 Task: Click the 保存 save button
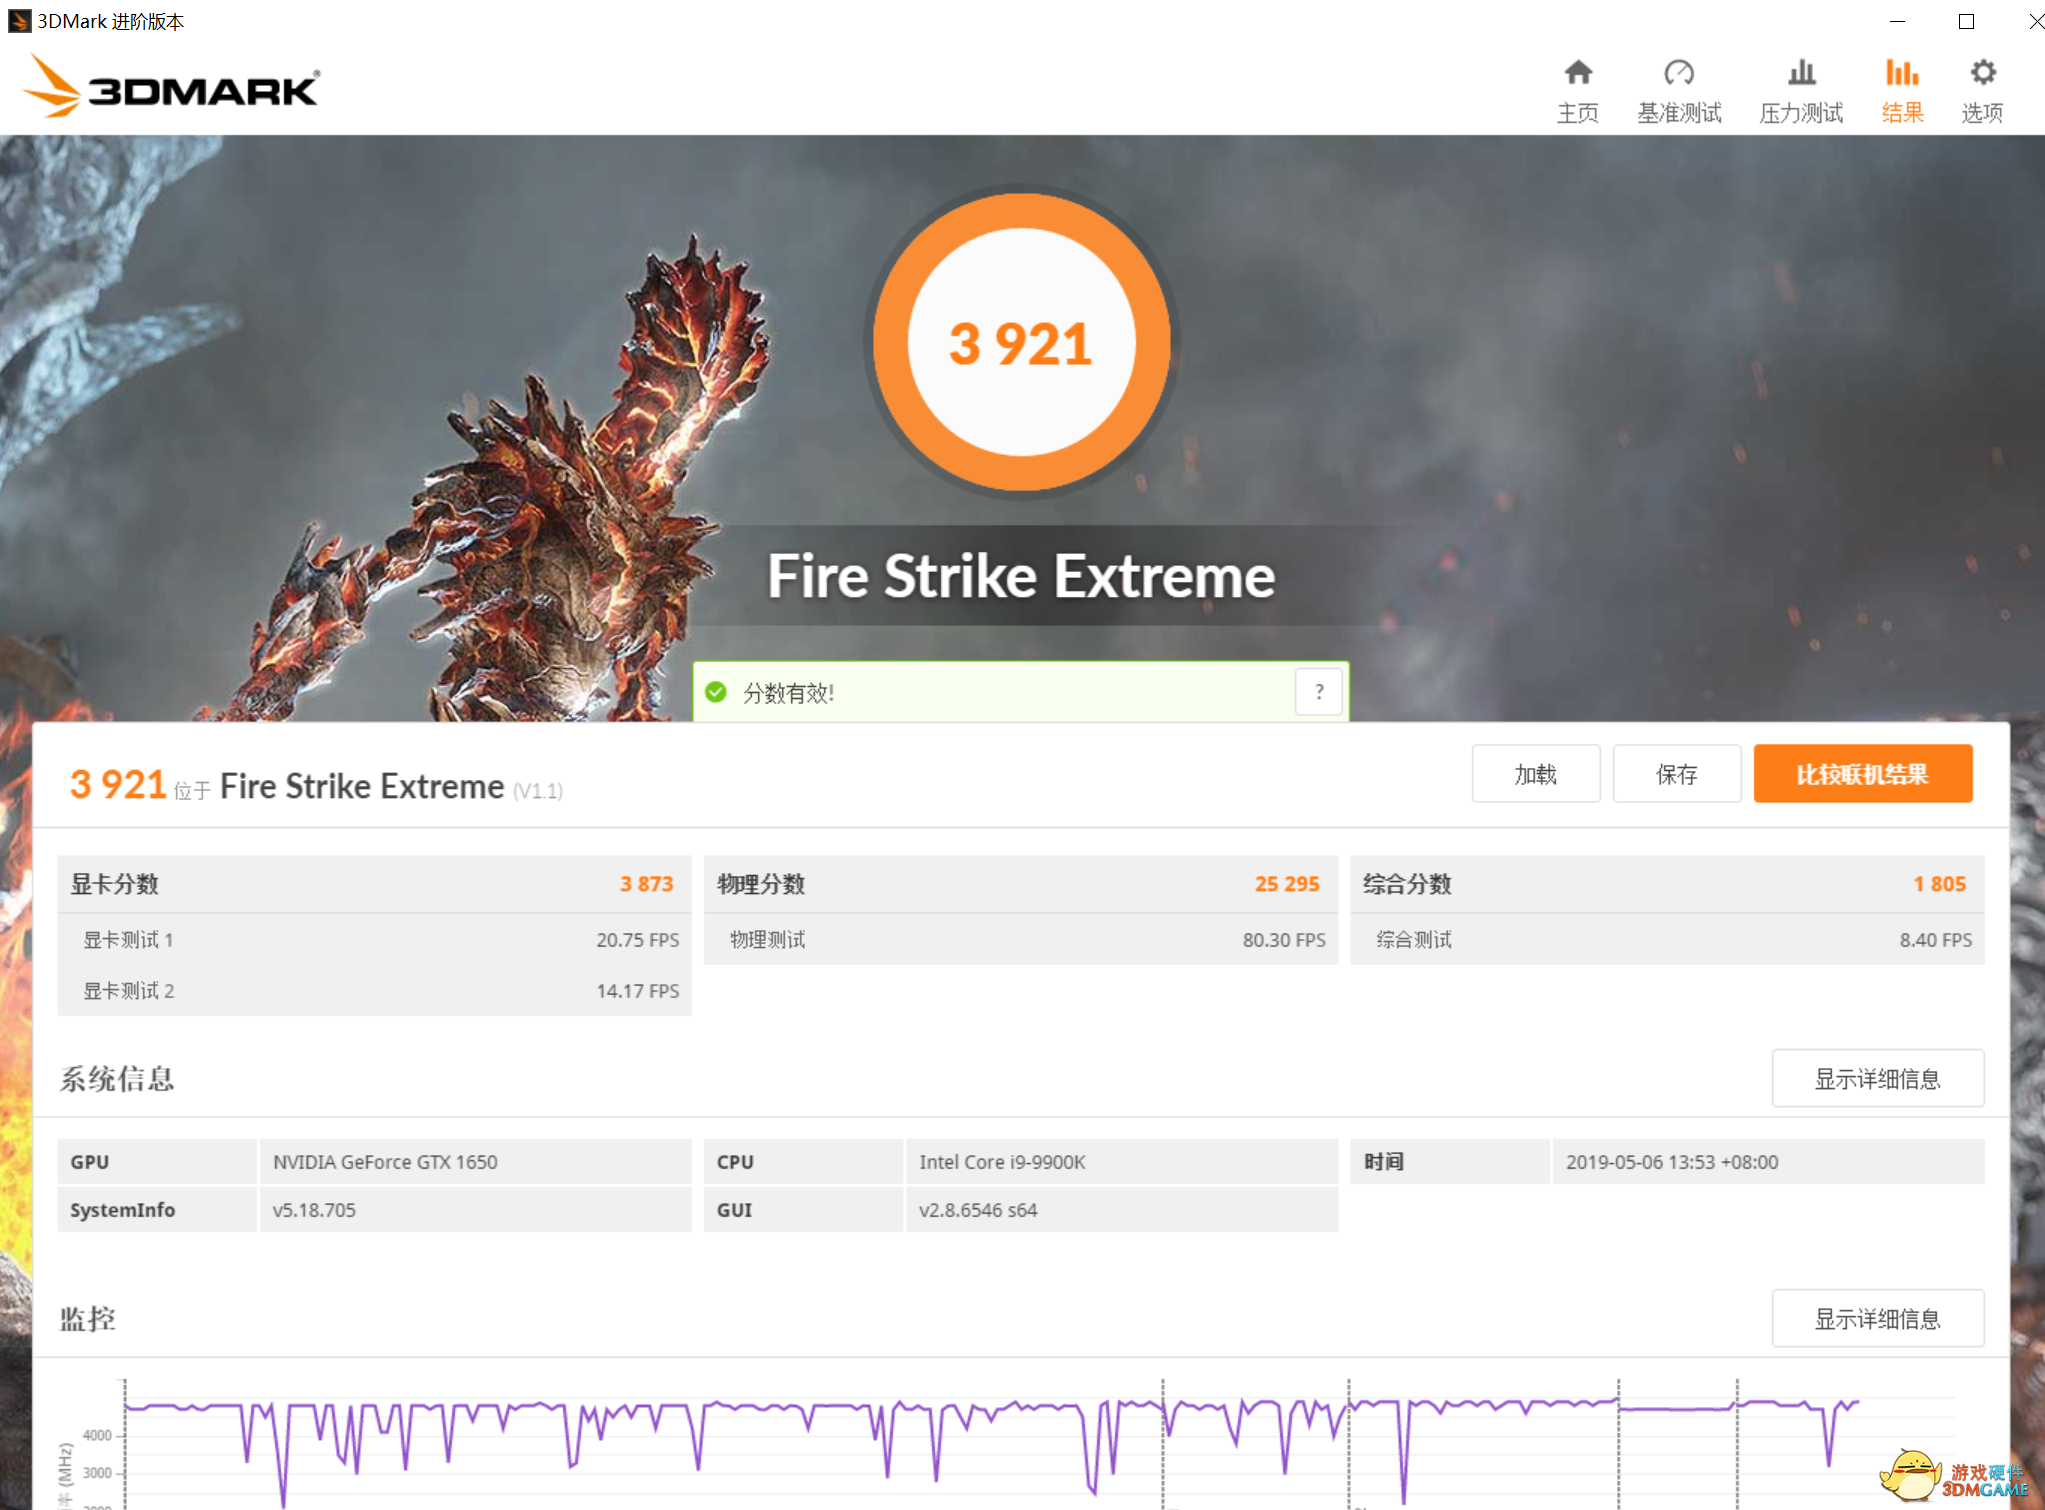pyautogui.click(x=1677, y=774)
